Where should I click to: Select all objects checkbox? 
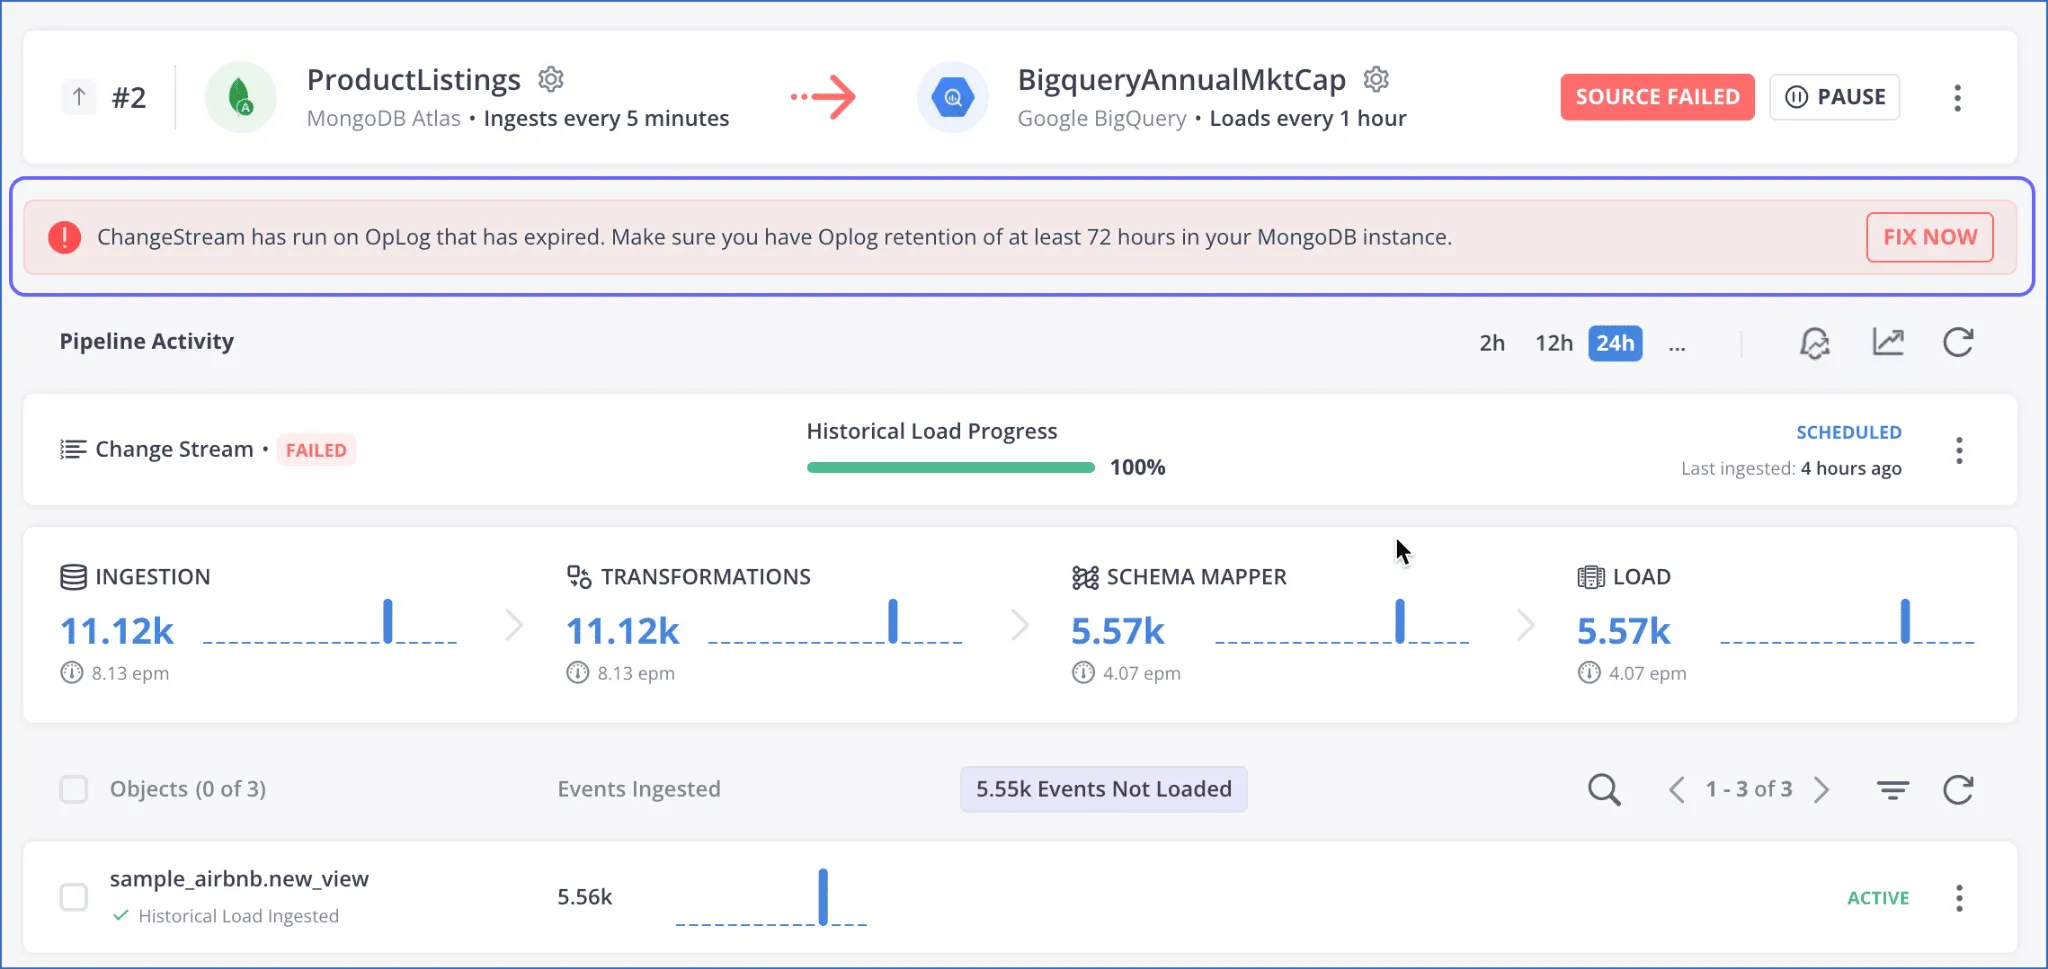[x=74, y=789]
